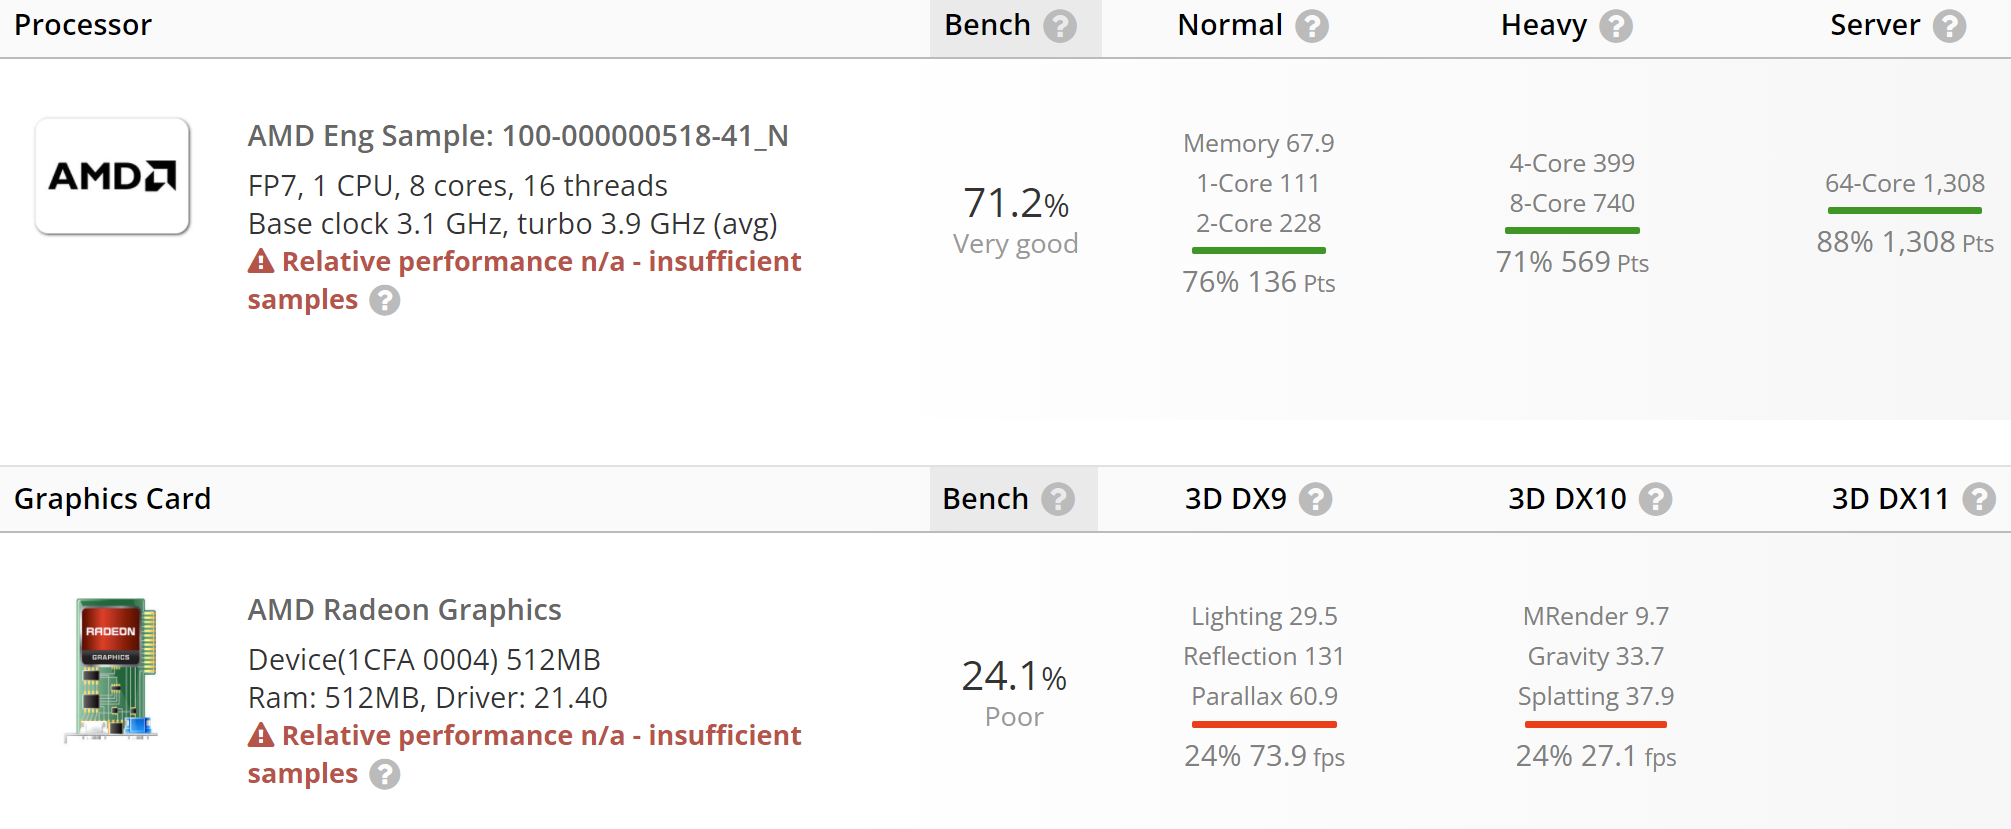Click the Heavy column question mark icon
Screen dimensions: 2011x829
[x=1617, y=27]
